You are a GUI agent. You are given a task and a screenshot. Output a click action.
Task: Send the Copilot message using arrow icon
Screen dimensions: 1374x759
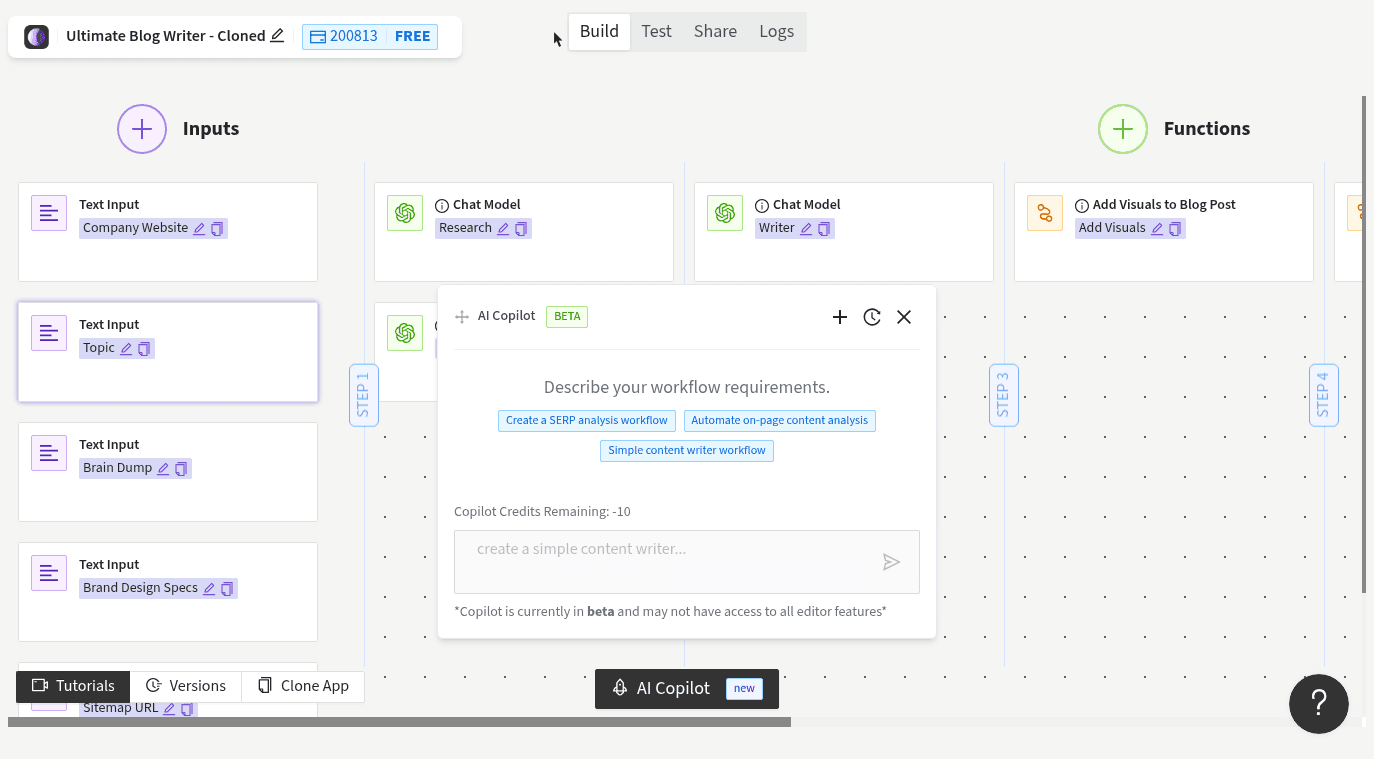coord(891,561)
